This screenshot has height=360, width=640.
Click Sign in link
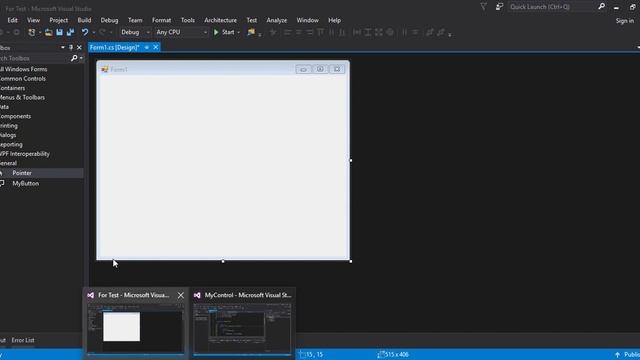click(x=624, y=20)
